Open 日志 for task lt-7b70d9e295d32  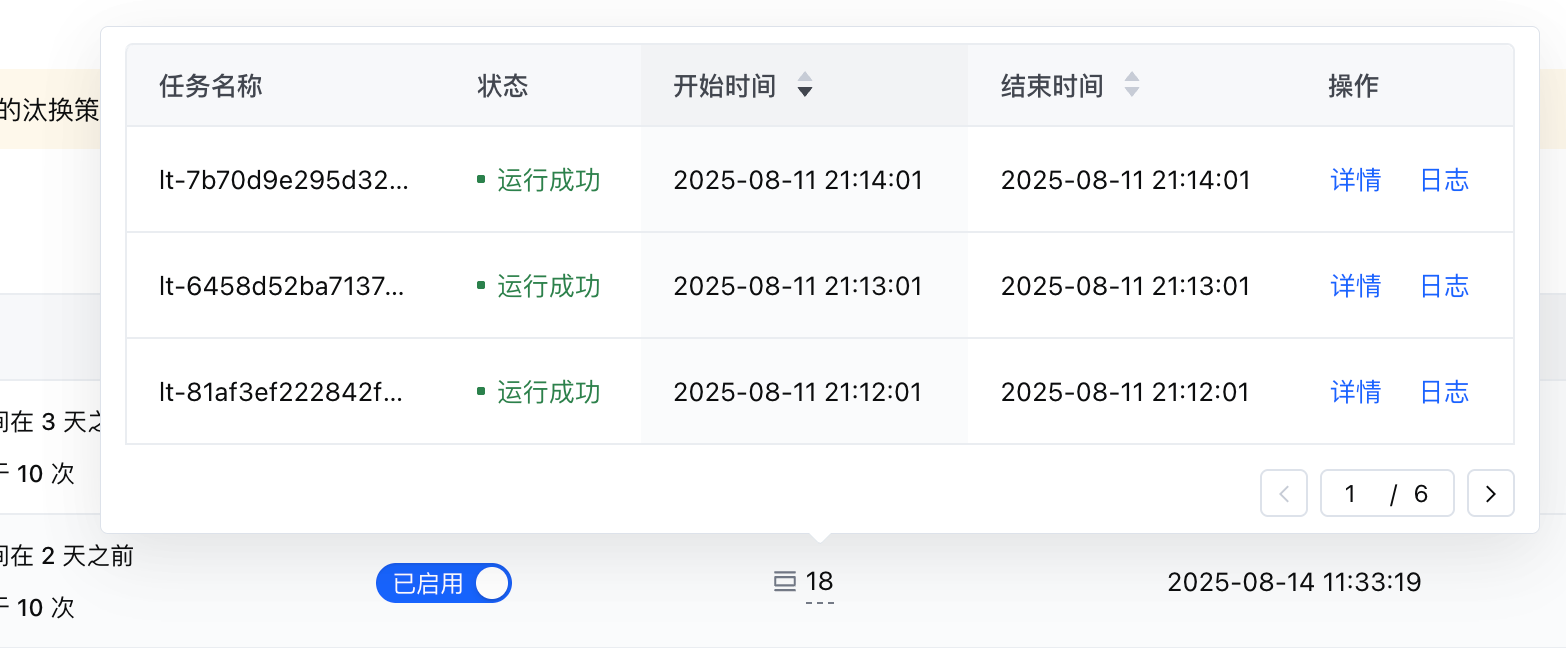click(1444, 180)
